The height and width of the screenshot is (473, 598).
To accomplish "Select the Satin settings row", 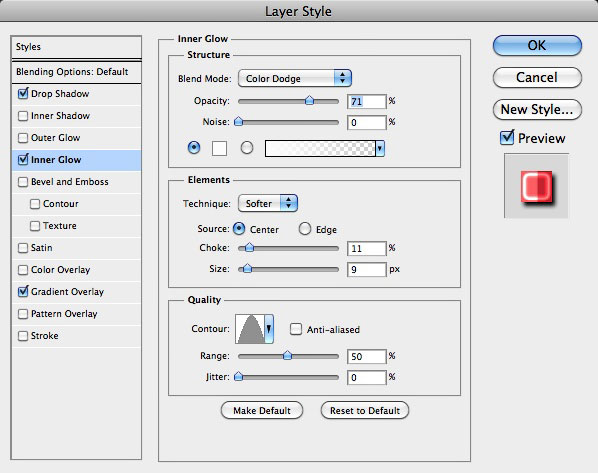I will [76, 248].
